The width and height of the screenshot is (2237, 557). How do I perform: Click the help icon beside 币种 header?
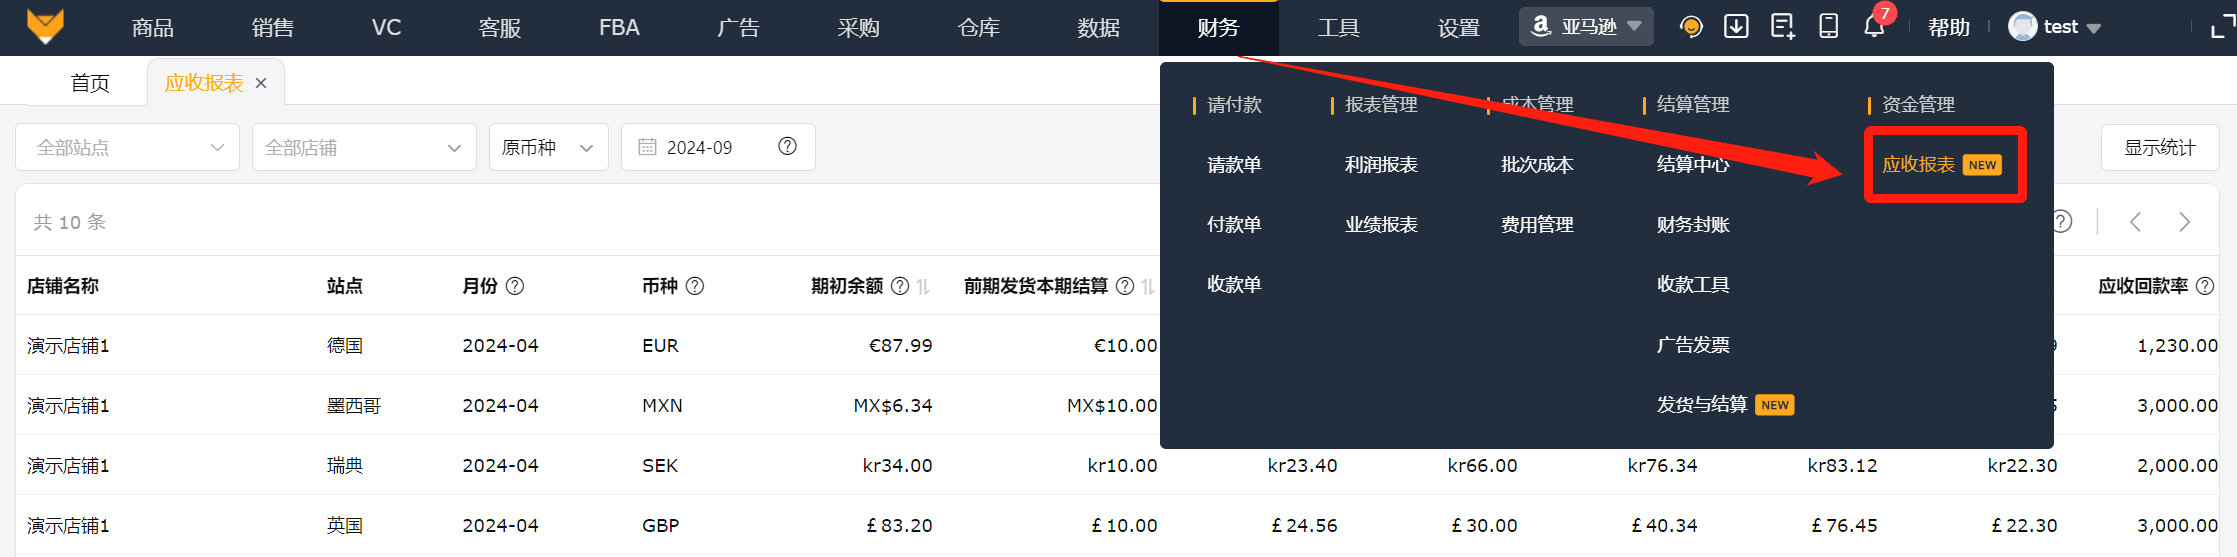tap(695, 286)
